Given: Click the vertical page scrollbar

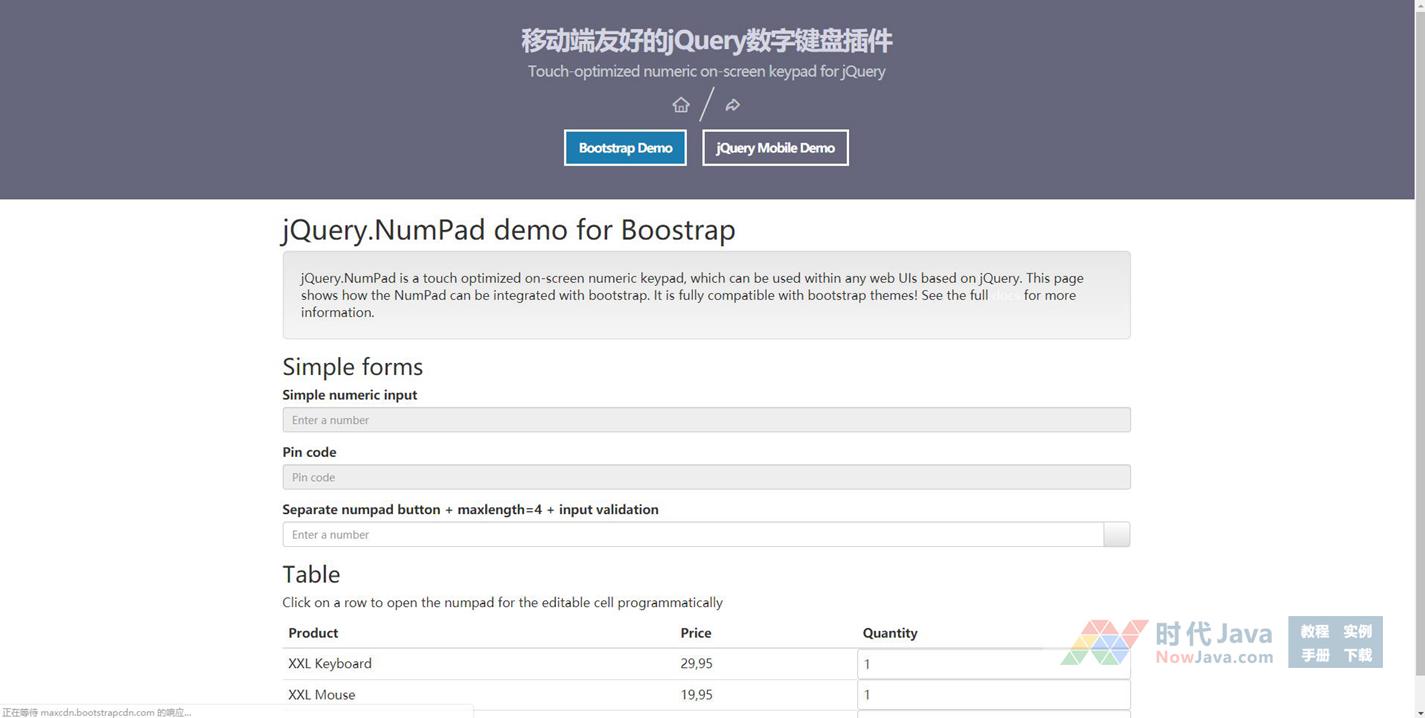Looking at the screenshot, I should 1419,300.
